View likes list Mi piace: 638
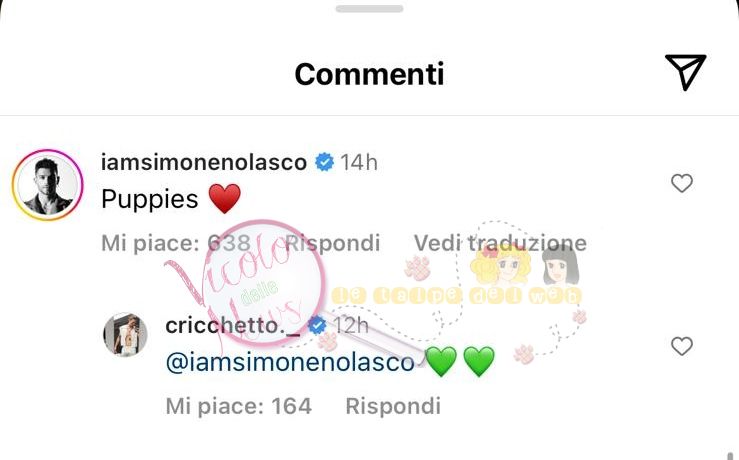 pos(176,243)
